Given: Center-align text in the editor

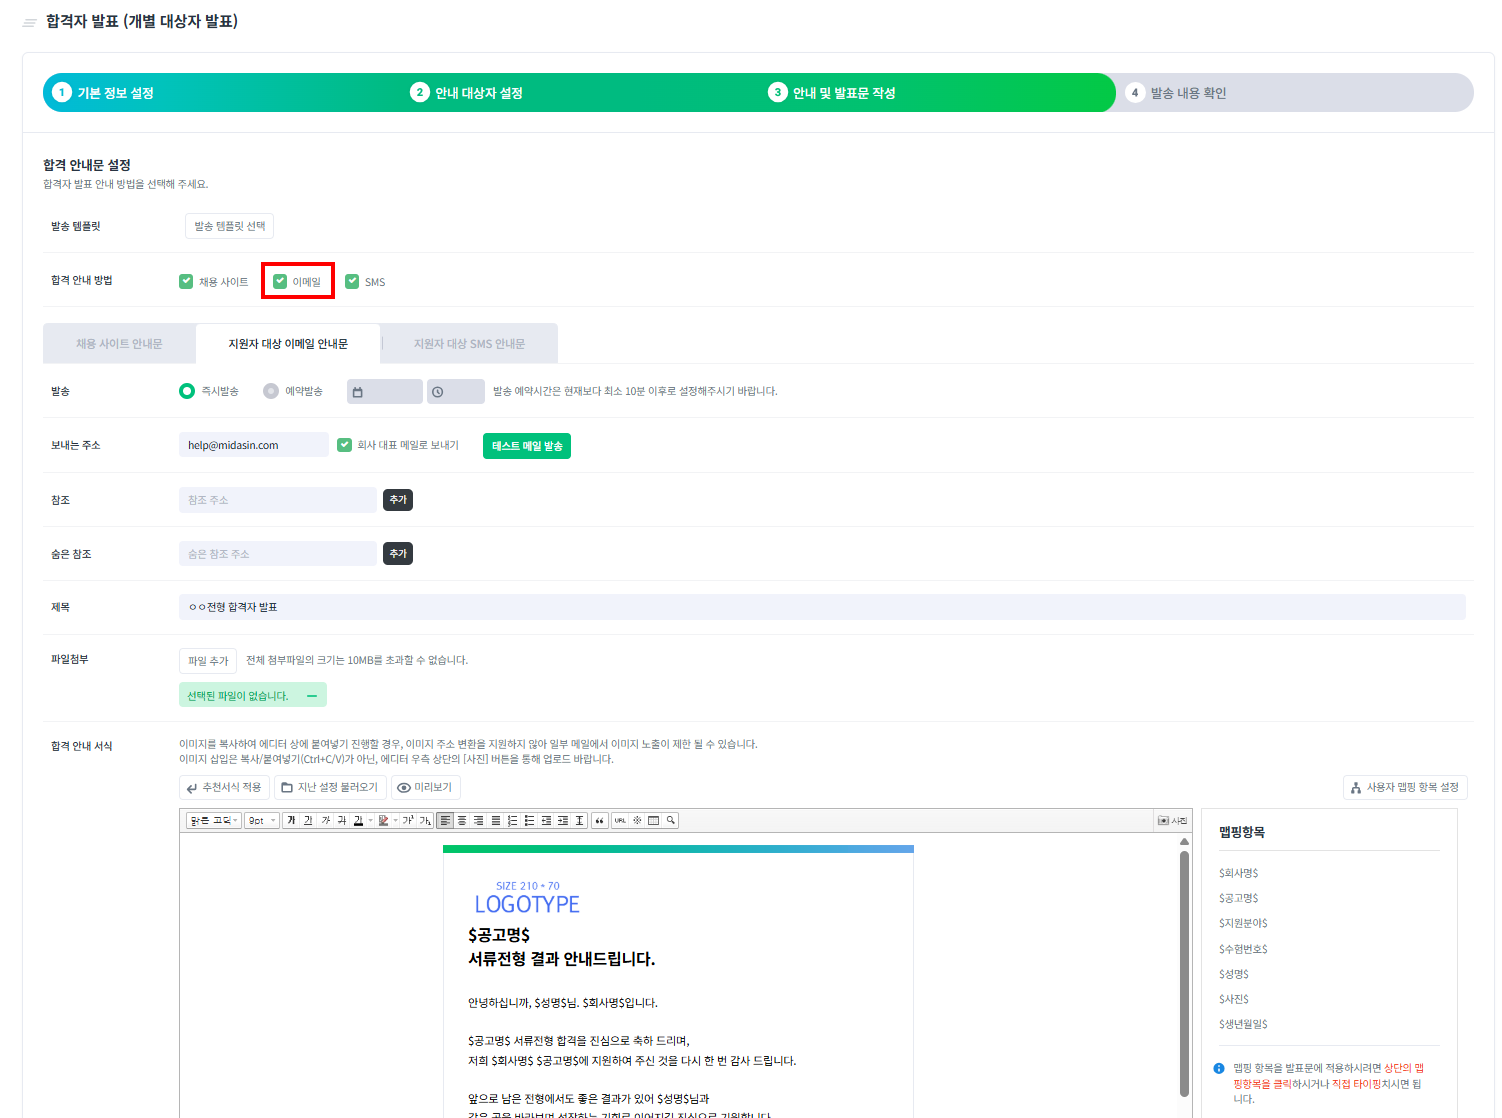Looking at the screenshot, I should click(x=462, y=820).
